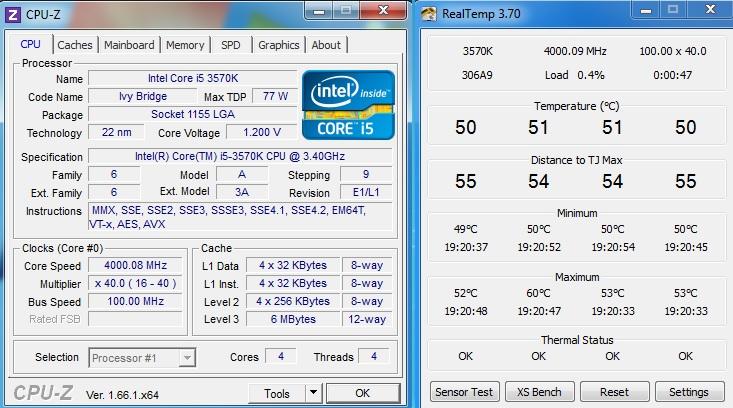Click Level 3 associativity value 12-way
Screen dimensions: 733x408
click(x=367, y=319)
